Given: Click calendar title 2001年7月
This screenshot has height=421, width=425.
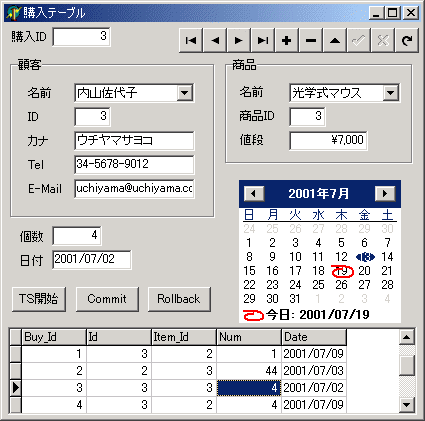Looking at the screenshot, I should click(319, 193).
